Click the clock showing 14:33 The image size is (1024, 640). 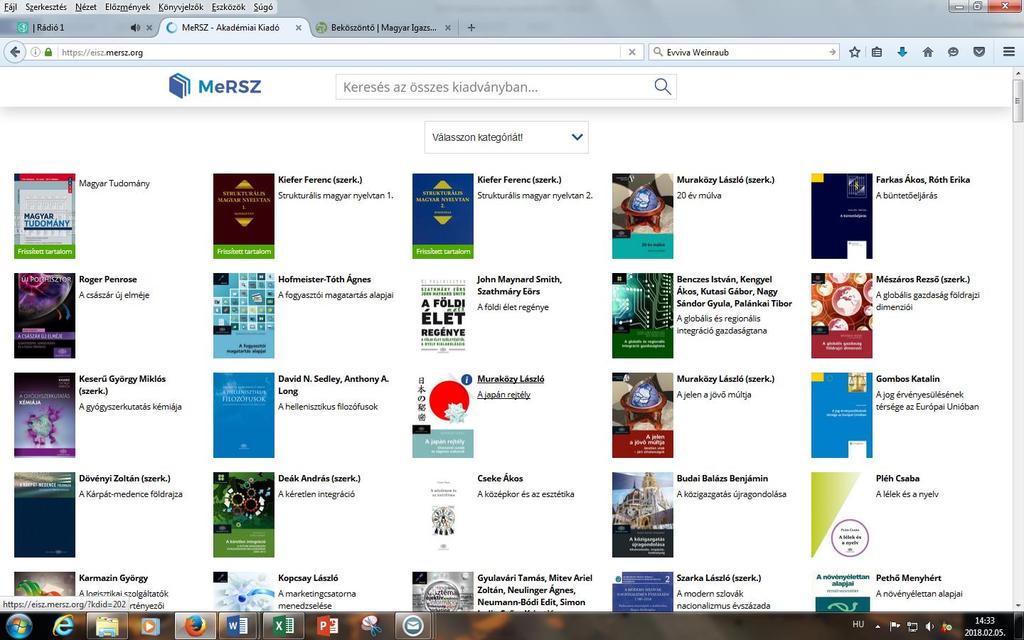(984, 620)
